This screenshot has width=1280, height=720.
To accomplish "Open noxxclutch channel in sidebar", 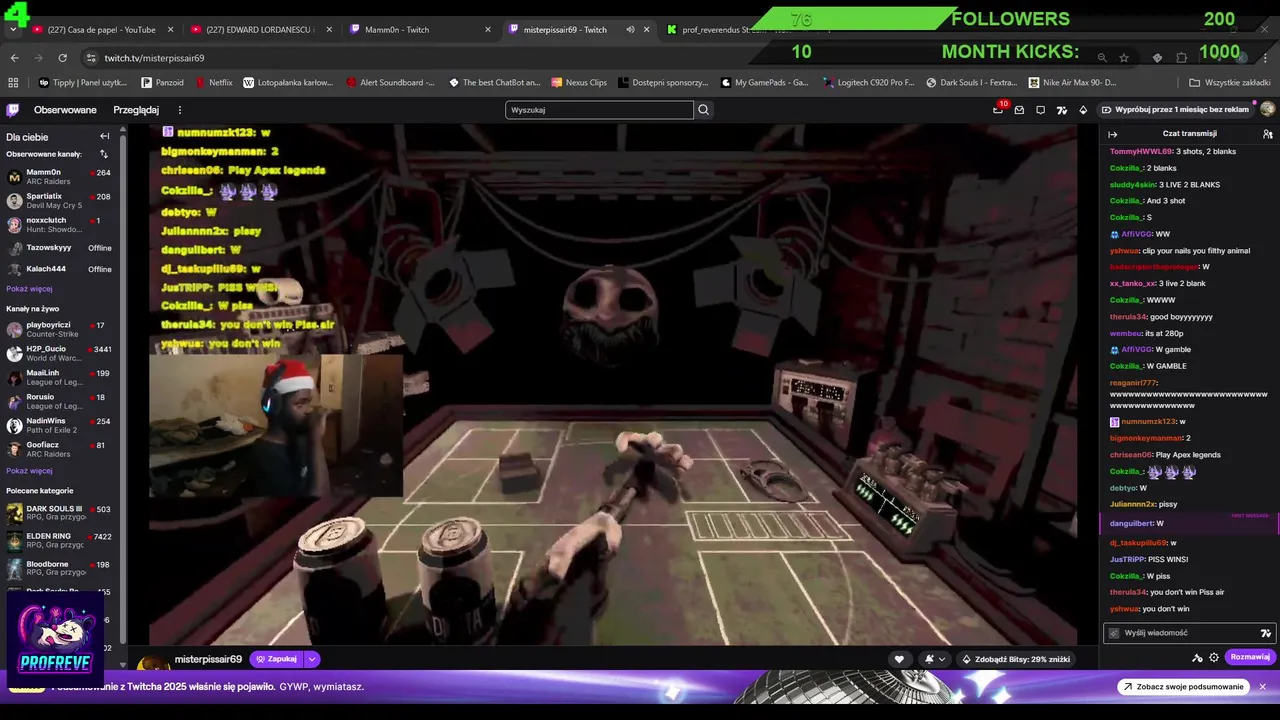I will pos(59,224).
